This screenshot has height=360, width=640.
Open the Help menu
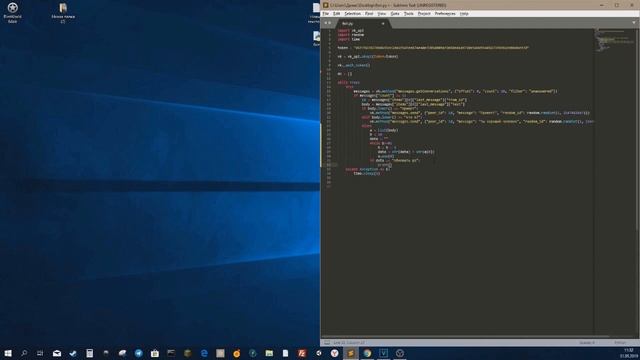tap(464, 13)
